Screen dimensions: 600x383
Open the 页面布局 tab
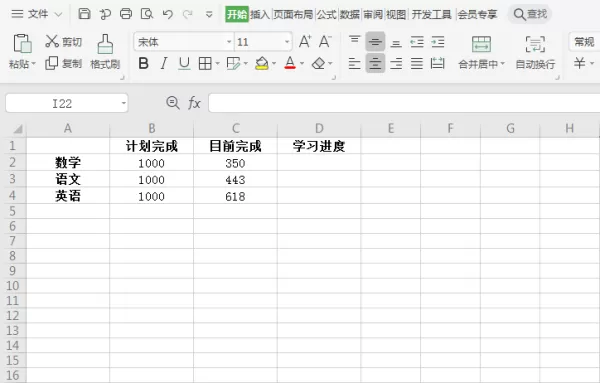click(293, 15)
